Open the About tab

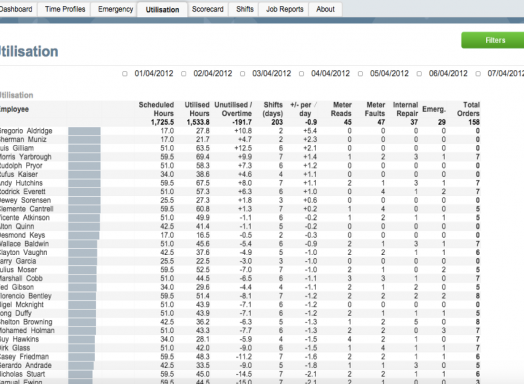coord(325,9)
